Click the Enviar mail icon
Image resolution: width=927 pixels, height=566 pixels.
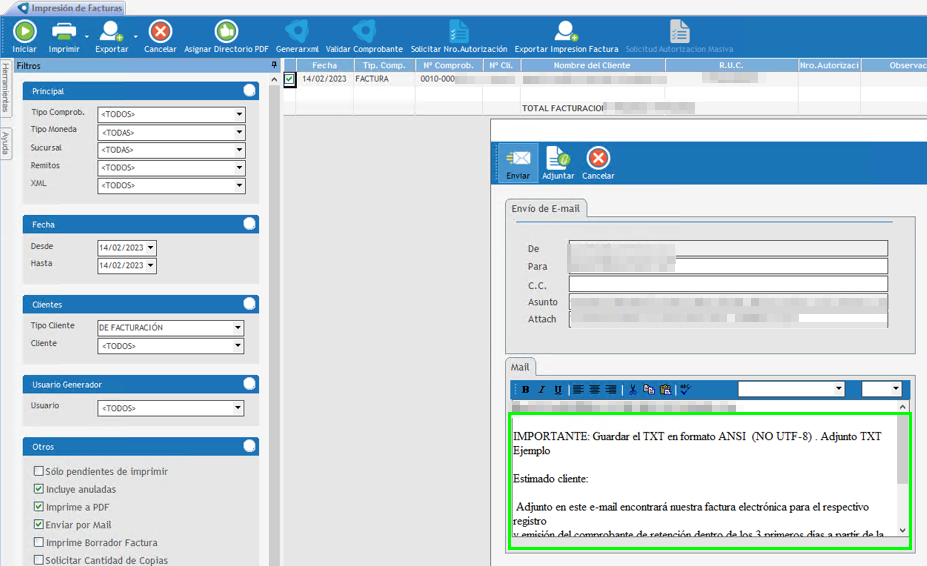point(518,159)
